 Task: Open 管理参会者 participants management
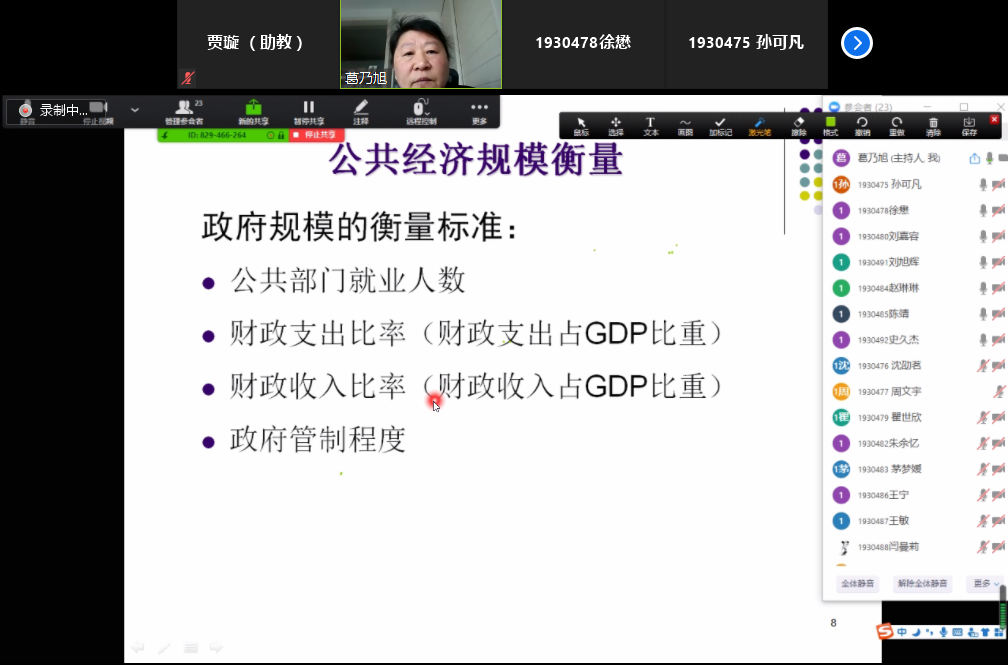click(x=184, y=111)
